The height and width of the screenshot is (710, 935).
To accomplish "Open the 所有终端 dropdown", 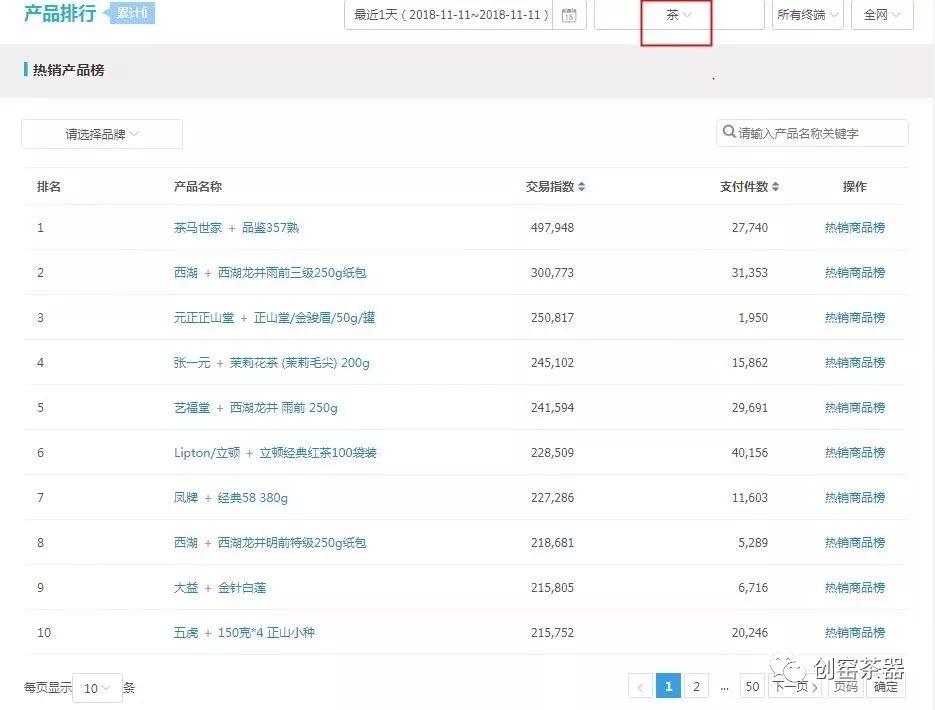I will tap(807, 15).
